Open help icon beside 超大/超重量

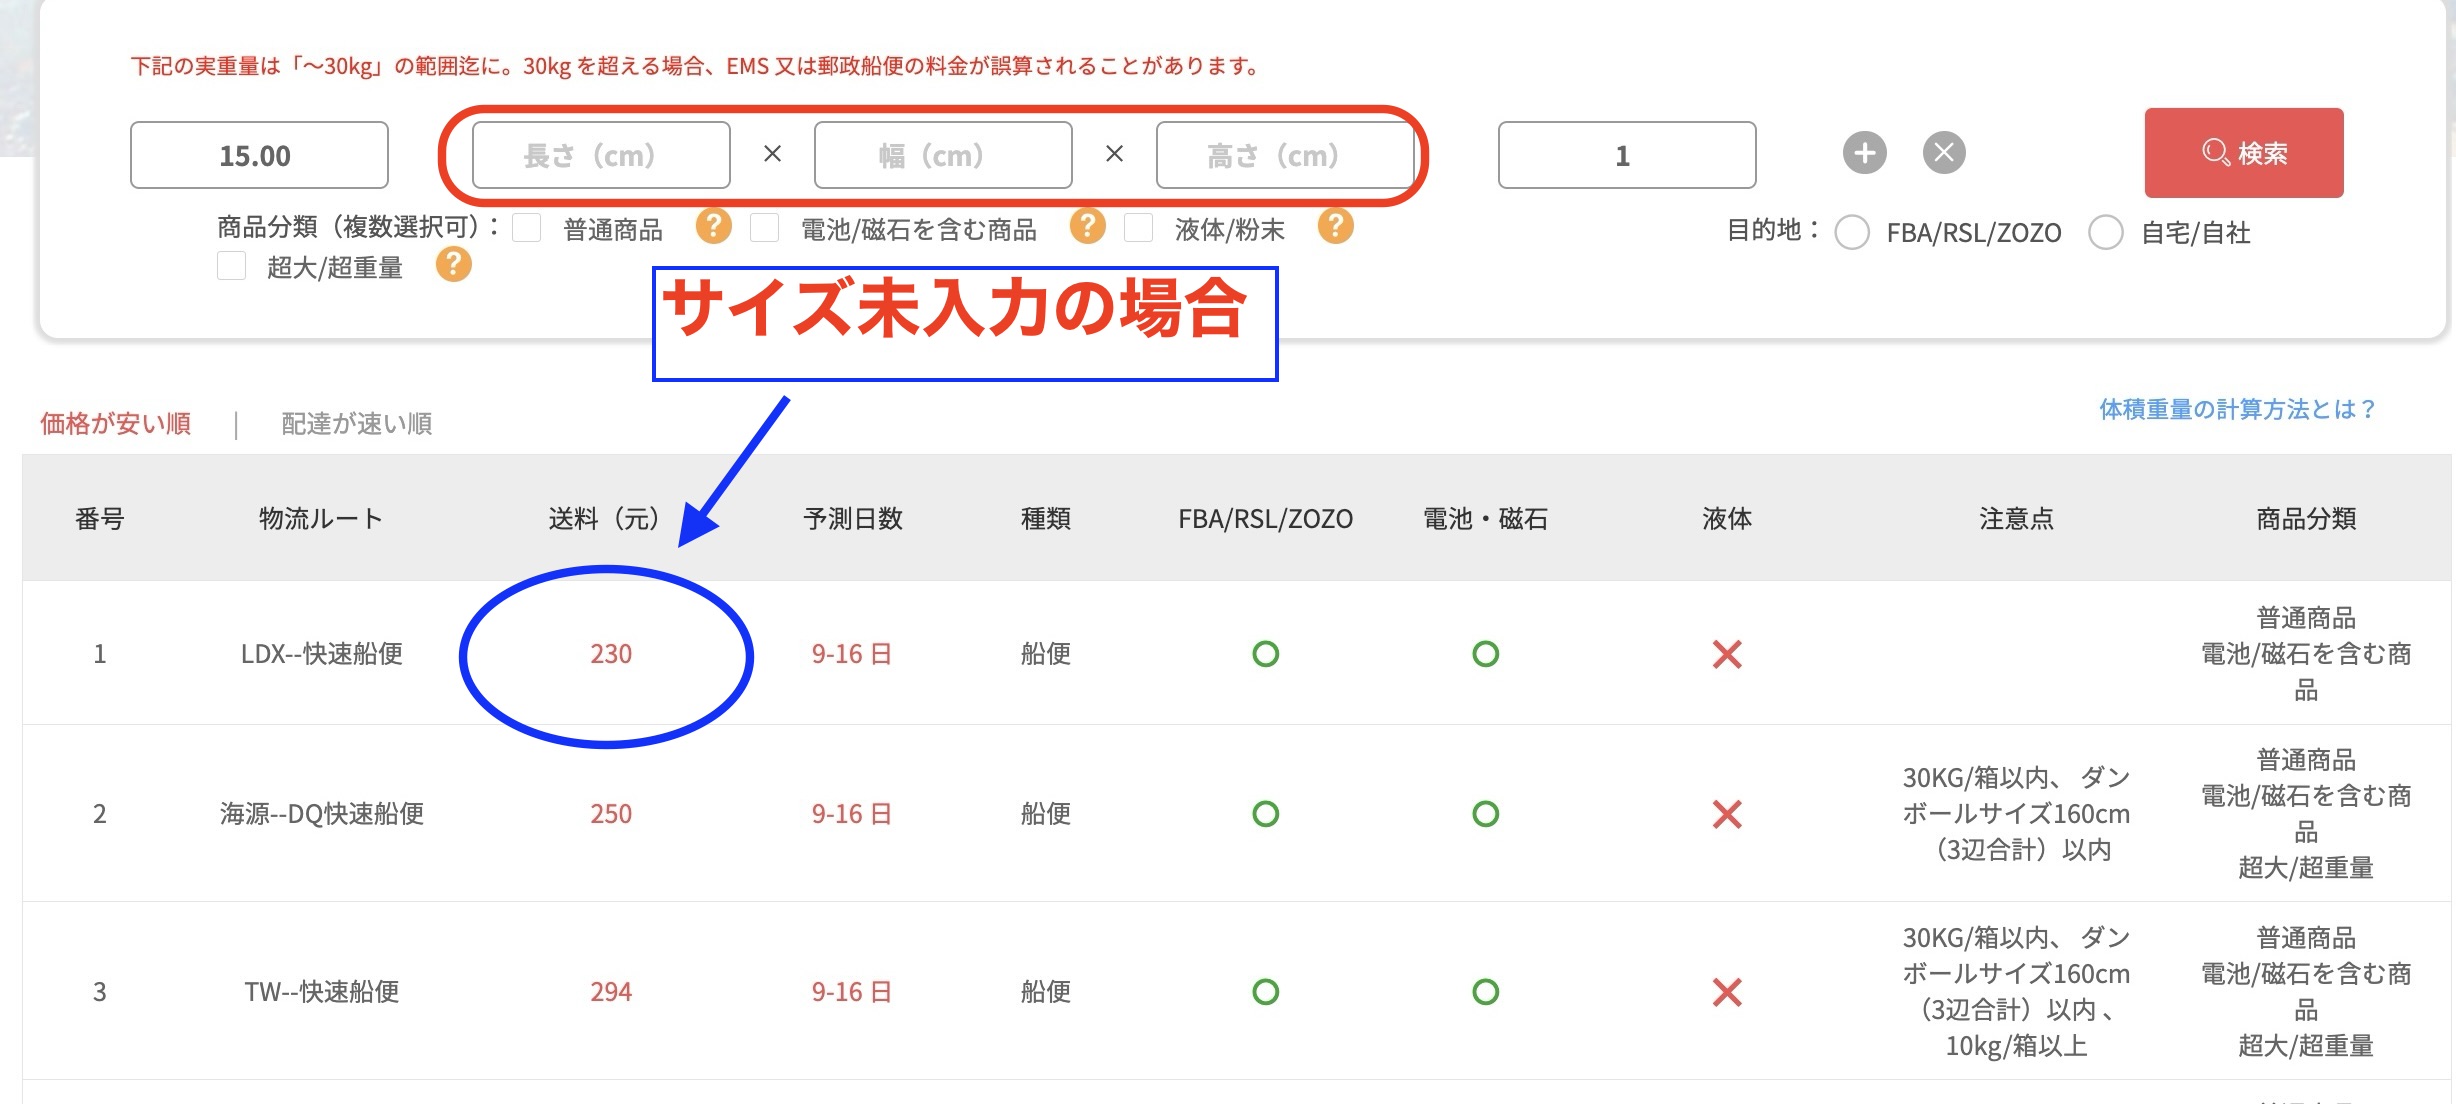pos(453,265)
